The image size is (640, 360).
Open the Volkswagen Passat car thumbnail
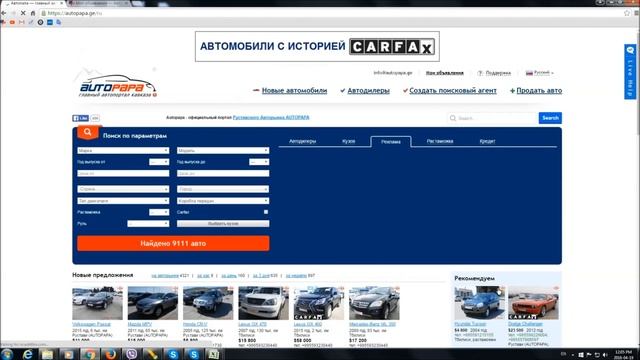click(97, 303)
